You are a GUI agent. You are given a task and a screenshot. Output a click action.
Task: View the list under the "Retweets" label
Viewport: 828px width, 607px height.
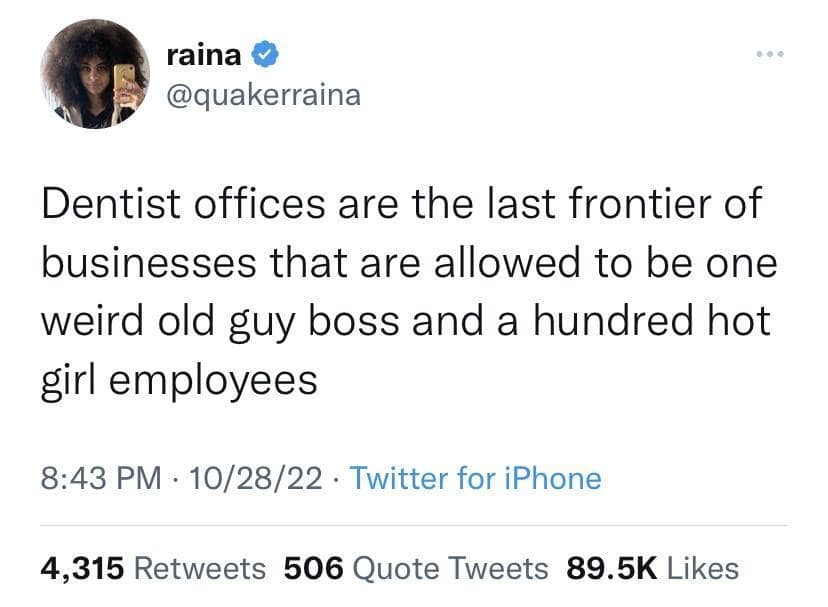click(199, 568)
